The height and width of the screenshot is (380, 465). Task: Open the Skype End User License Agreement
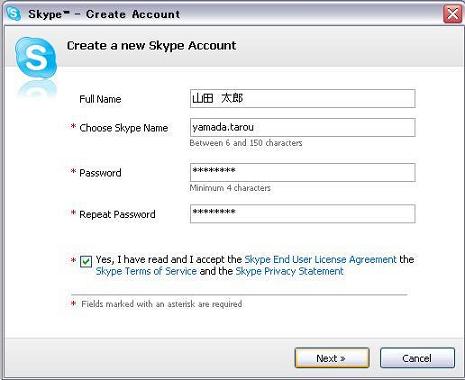tap(320, 259)
